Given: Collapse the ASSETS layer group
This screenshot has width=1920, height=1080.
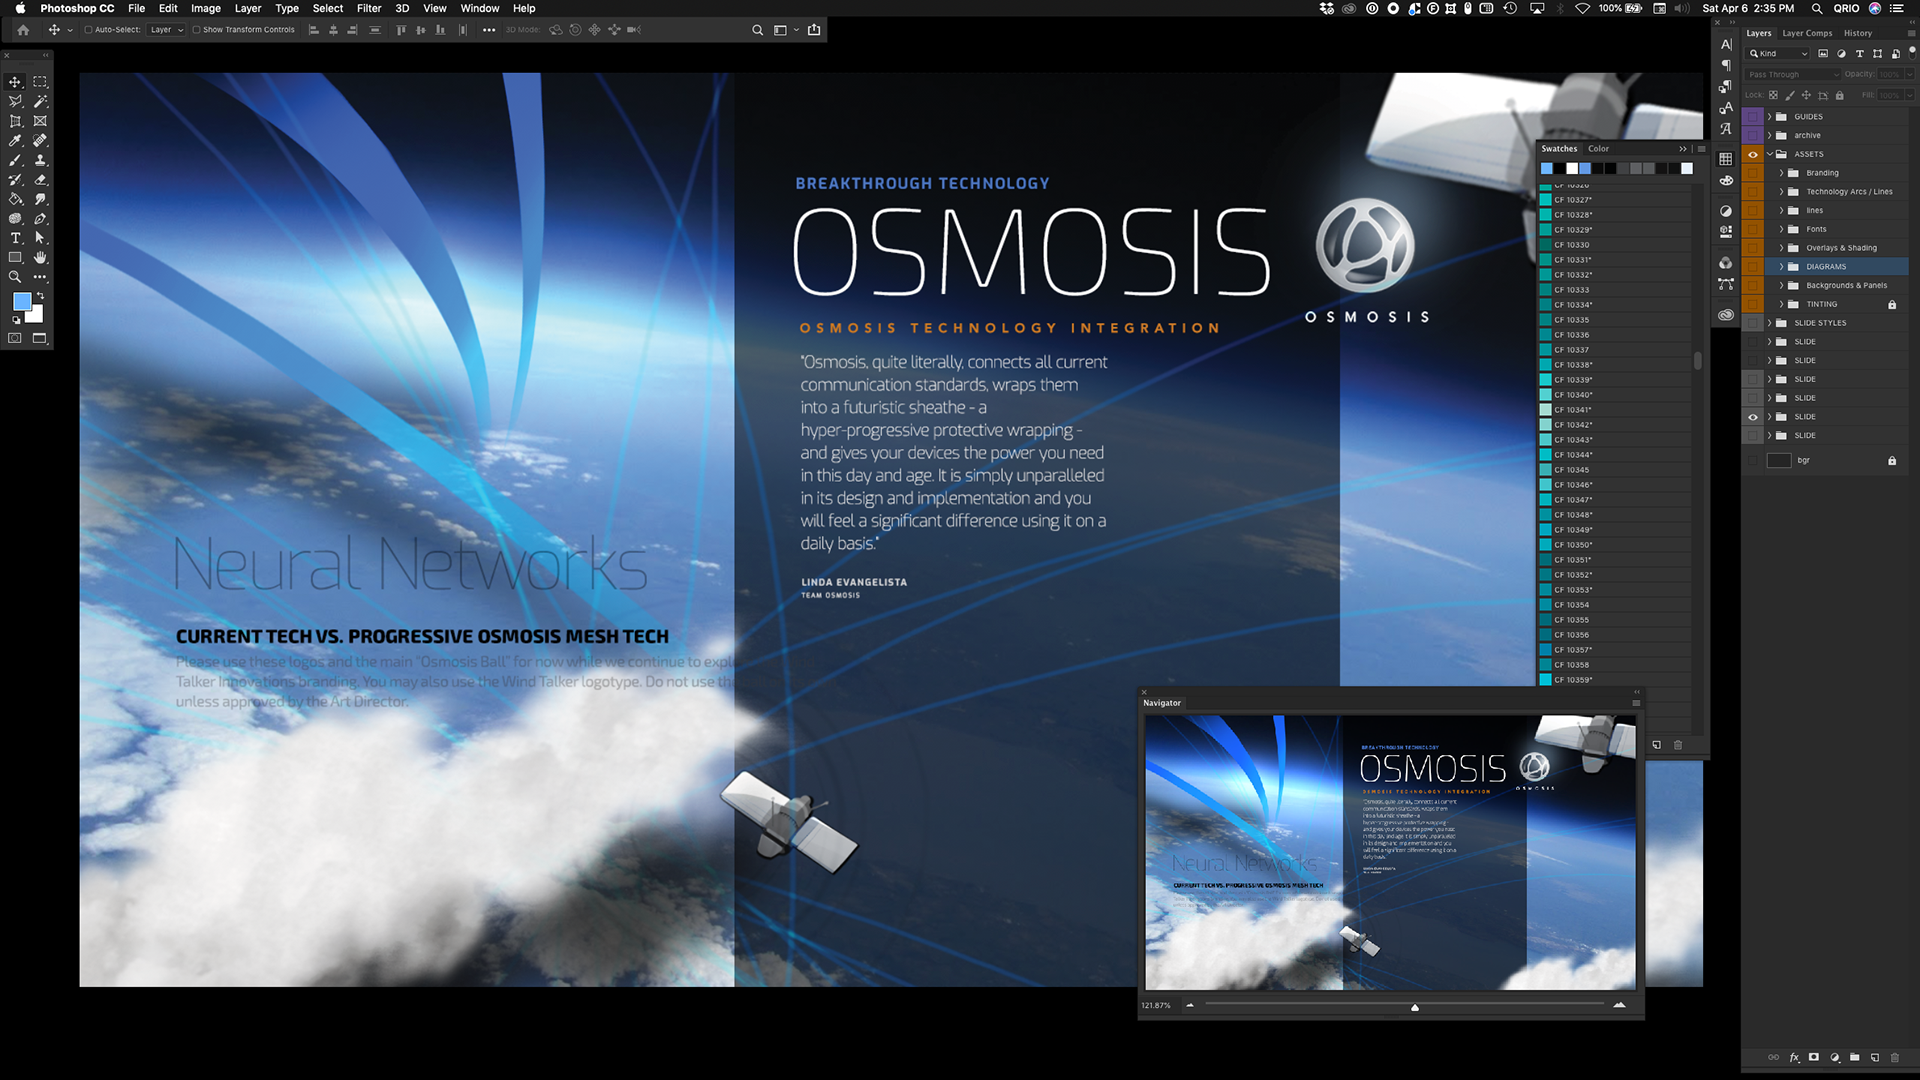Looking at the screenshot, I should click(x=1769, y=154).
